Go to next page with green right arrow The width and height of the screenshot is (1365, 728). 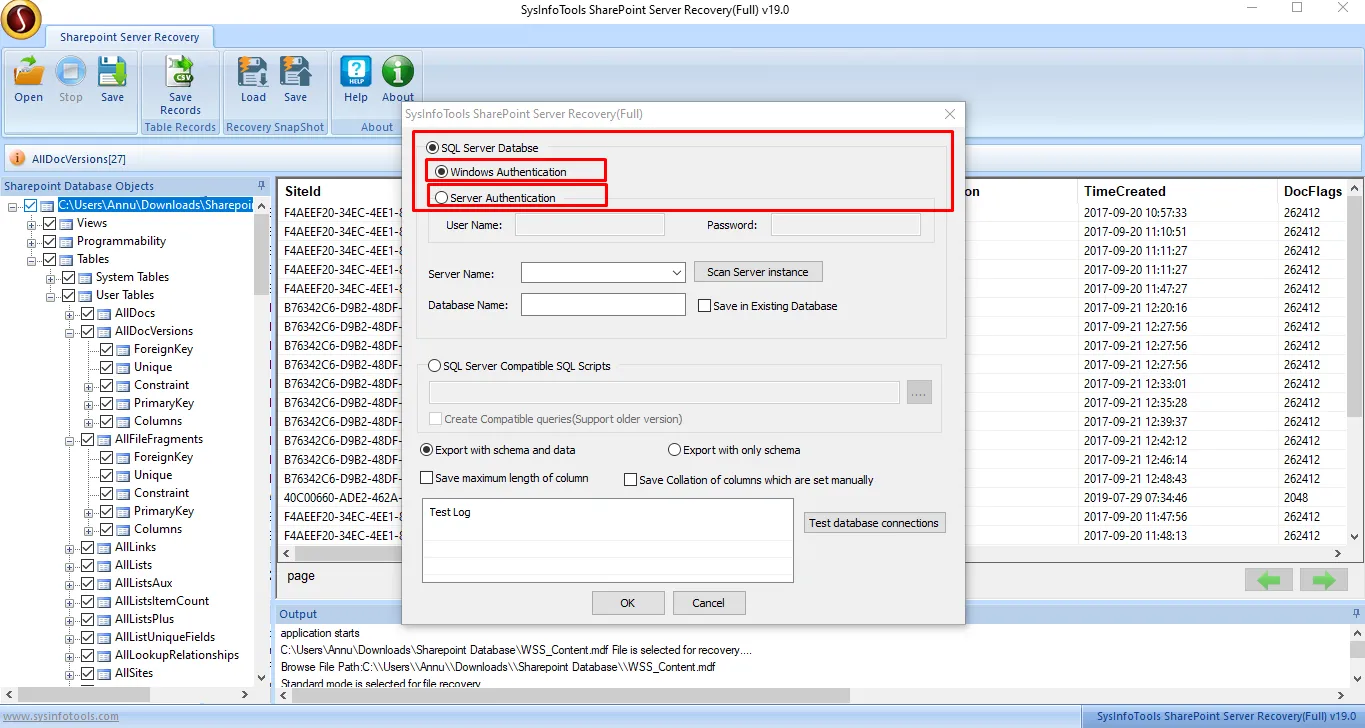pyautogui.click(x=1325, y=580)
